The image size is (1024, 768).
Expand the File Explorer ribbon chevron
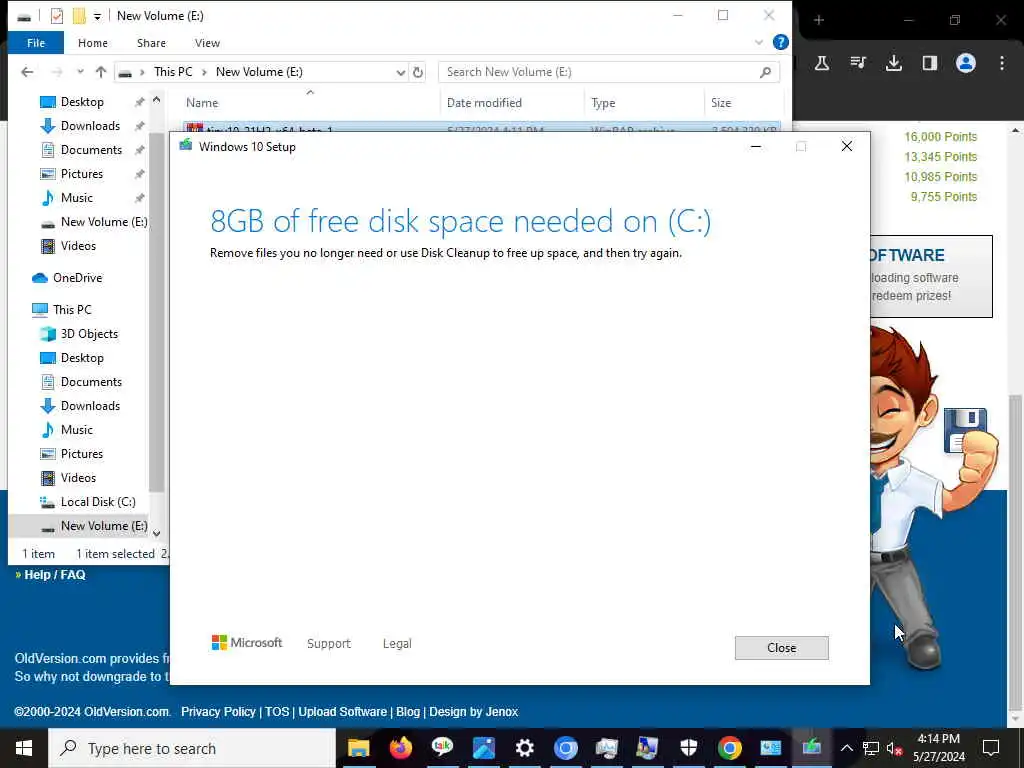pos(758,42)
